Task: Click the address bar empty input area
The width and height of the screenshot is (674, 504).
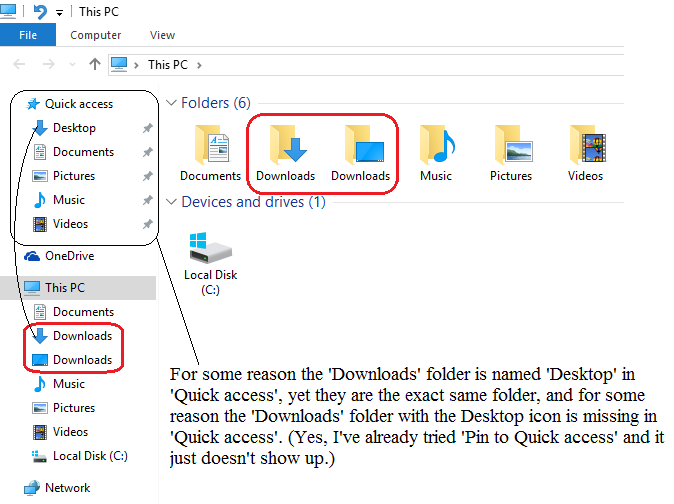Action: (x=413, y=65)
